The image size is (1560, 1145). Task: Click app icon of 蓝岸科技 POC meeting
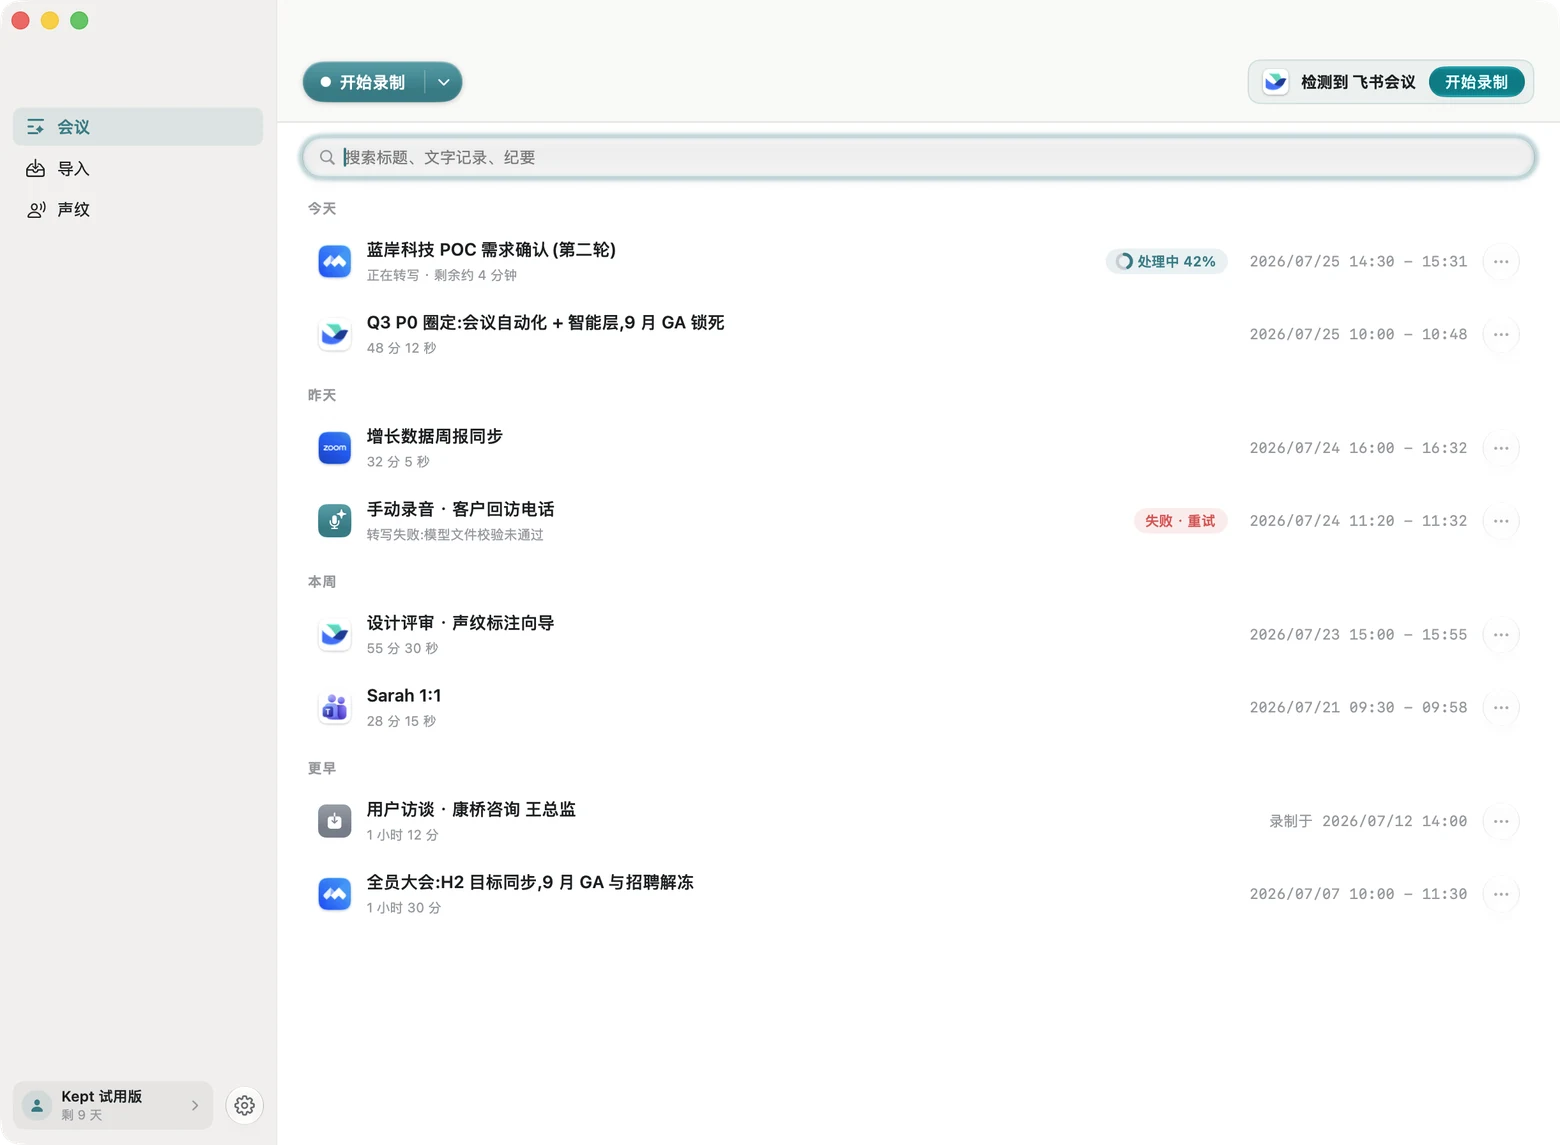click(x=334, y=261)
